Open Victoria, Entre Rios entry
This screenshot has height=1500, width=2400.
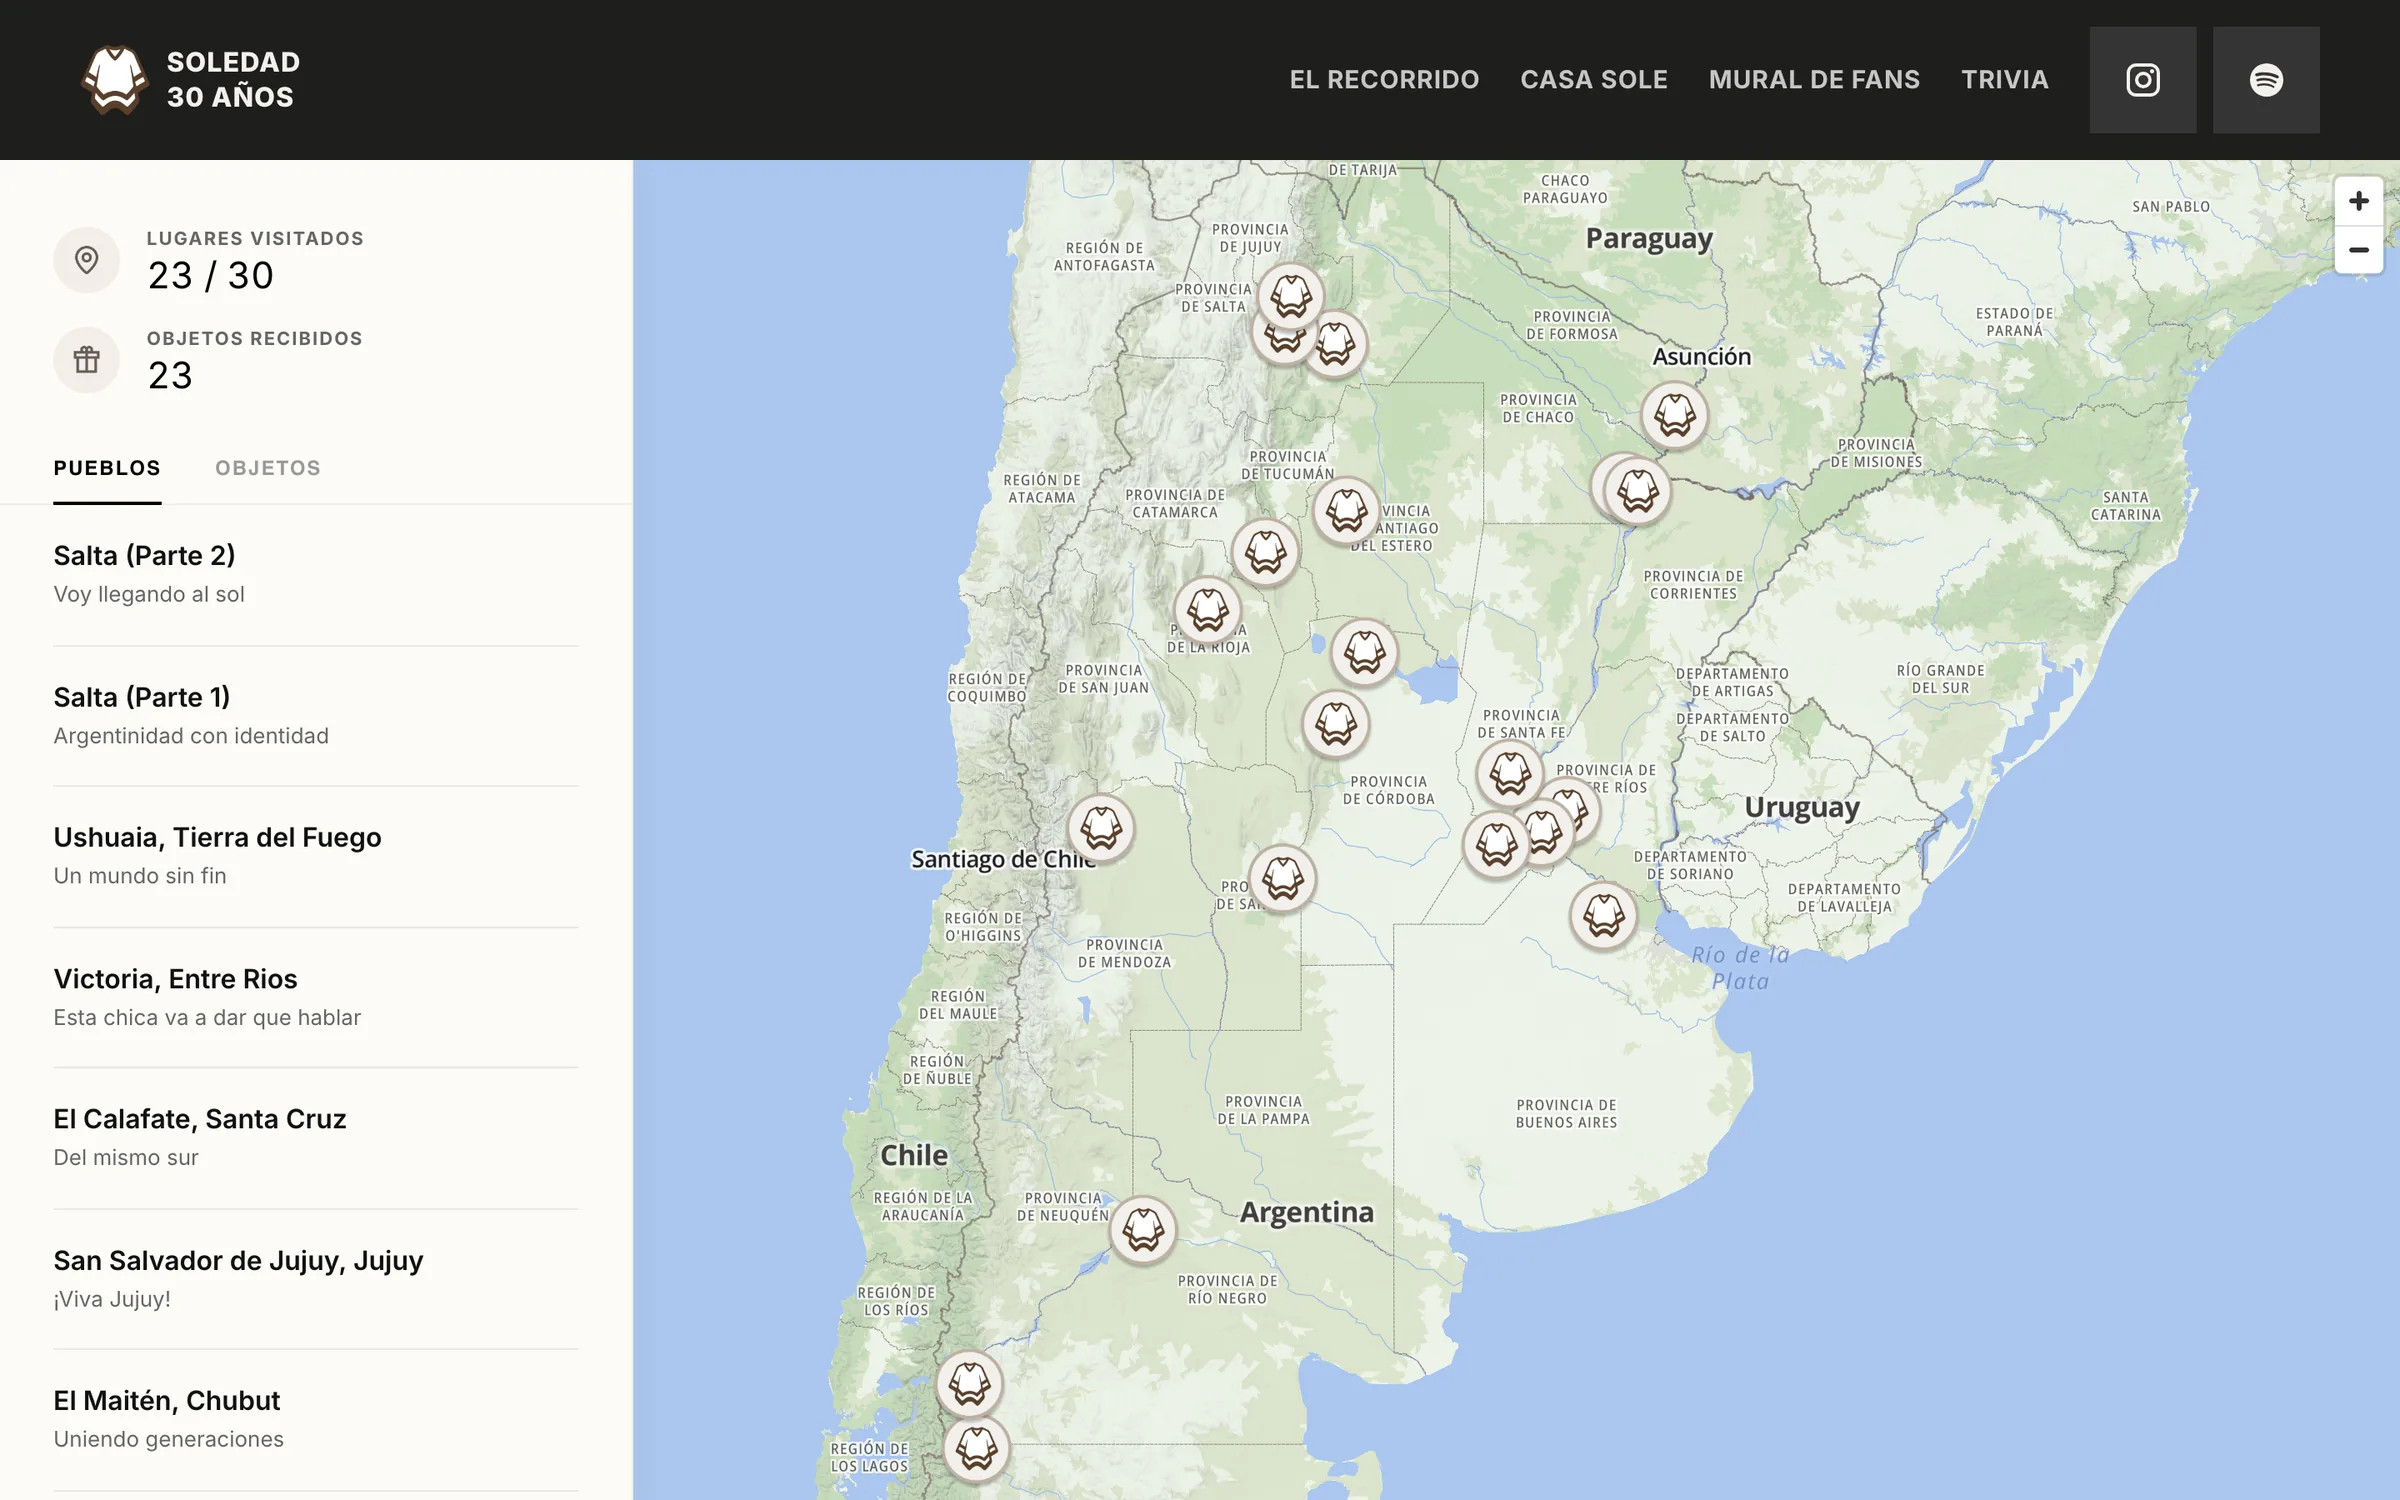[x=316, y=998]
